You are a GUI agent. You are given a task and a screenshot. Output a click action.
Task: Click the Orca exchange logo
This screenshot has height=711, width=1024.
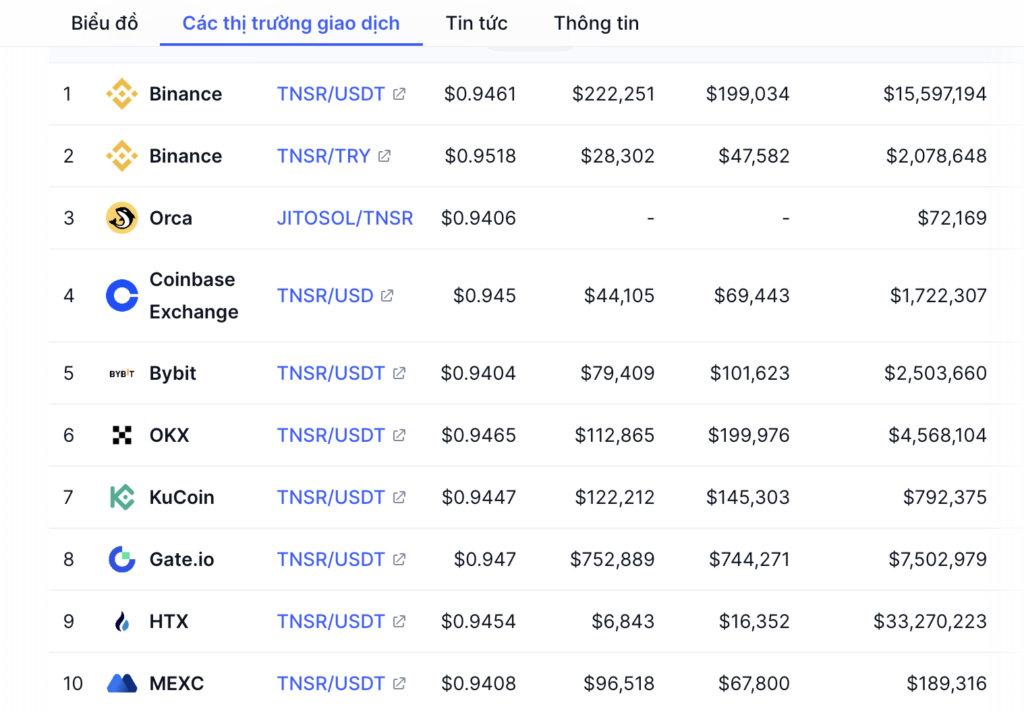121,218
